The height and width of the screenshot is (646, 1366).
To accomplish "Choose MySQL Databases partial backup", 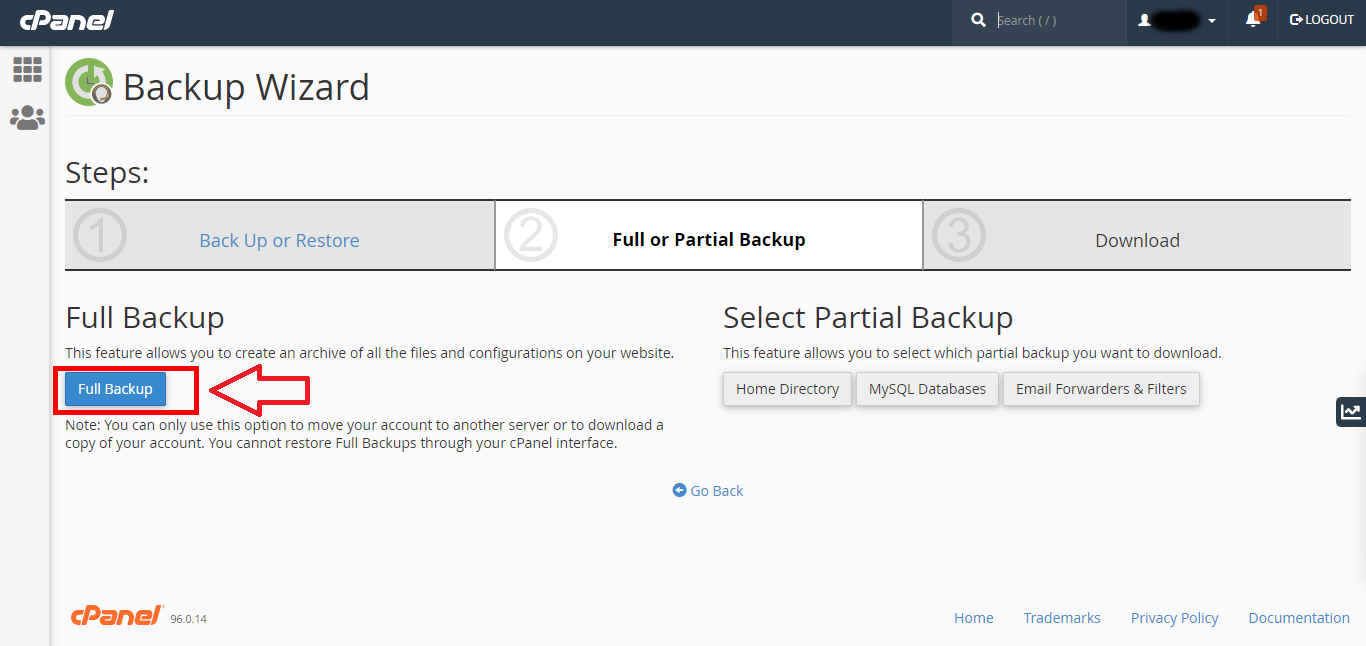I will click(927, 389).
